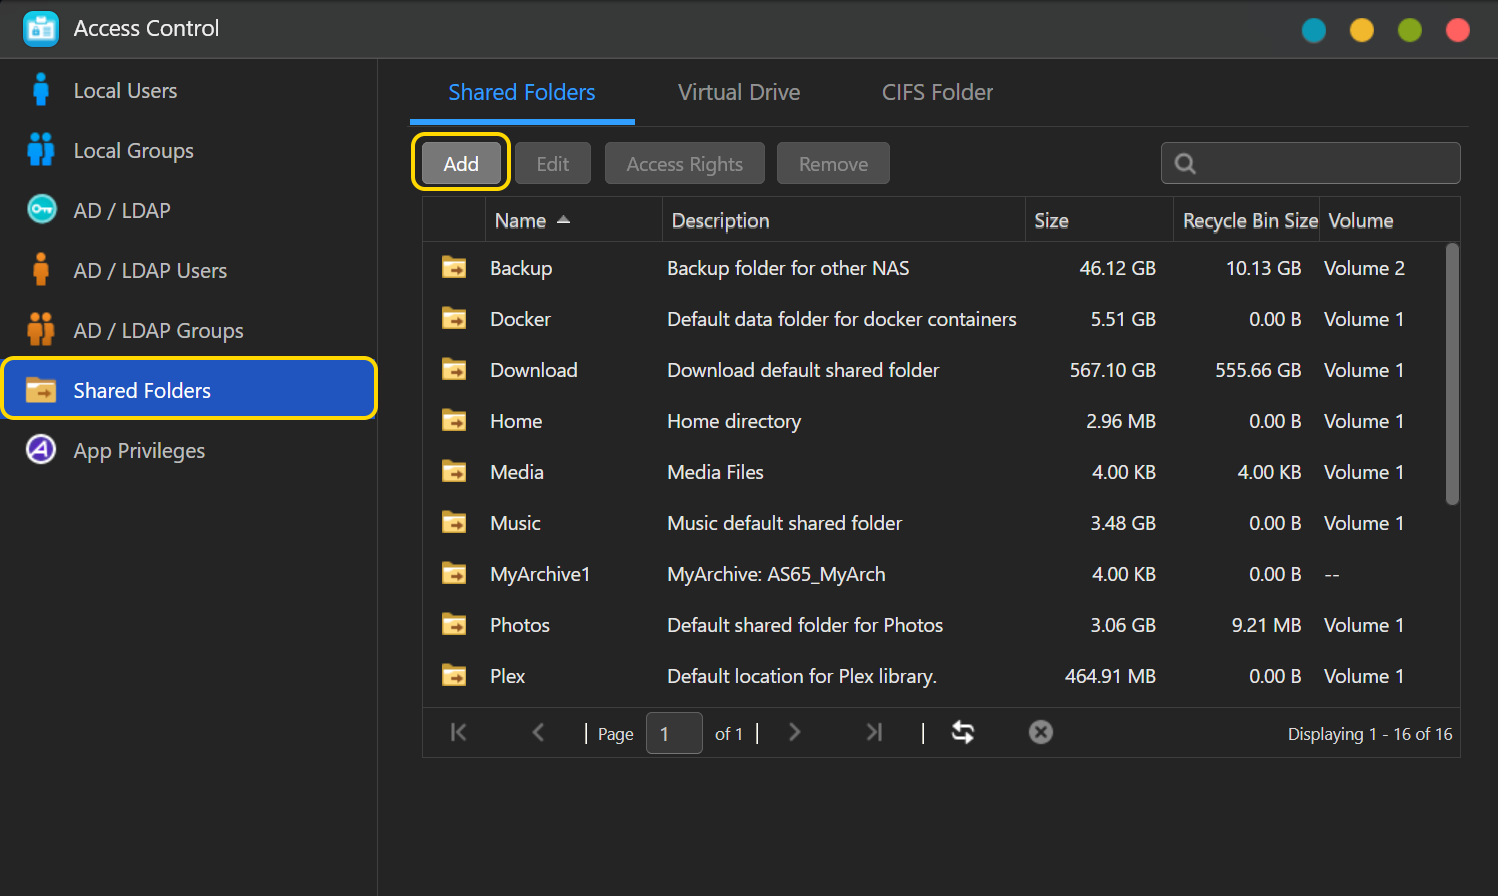Click the AD / LDAP Users orange icon
The height and width of the screenshot is (896, 1498).
pos(41,270)
